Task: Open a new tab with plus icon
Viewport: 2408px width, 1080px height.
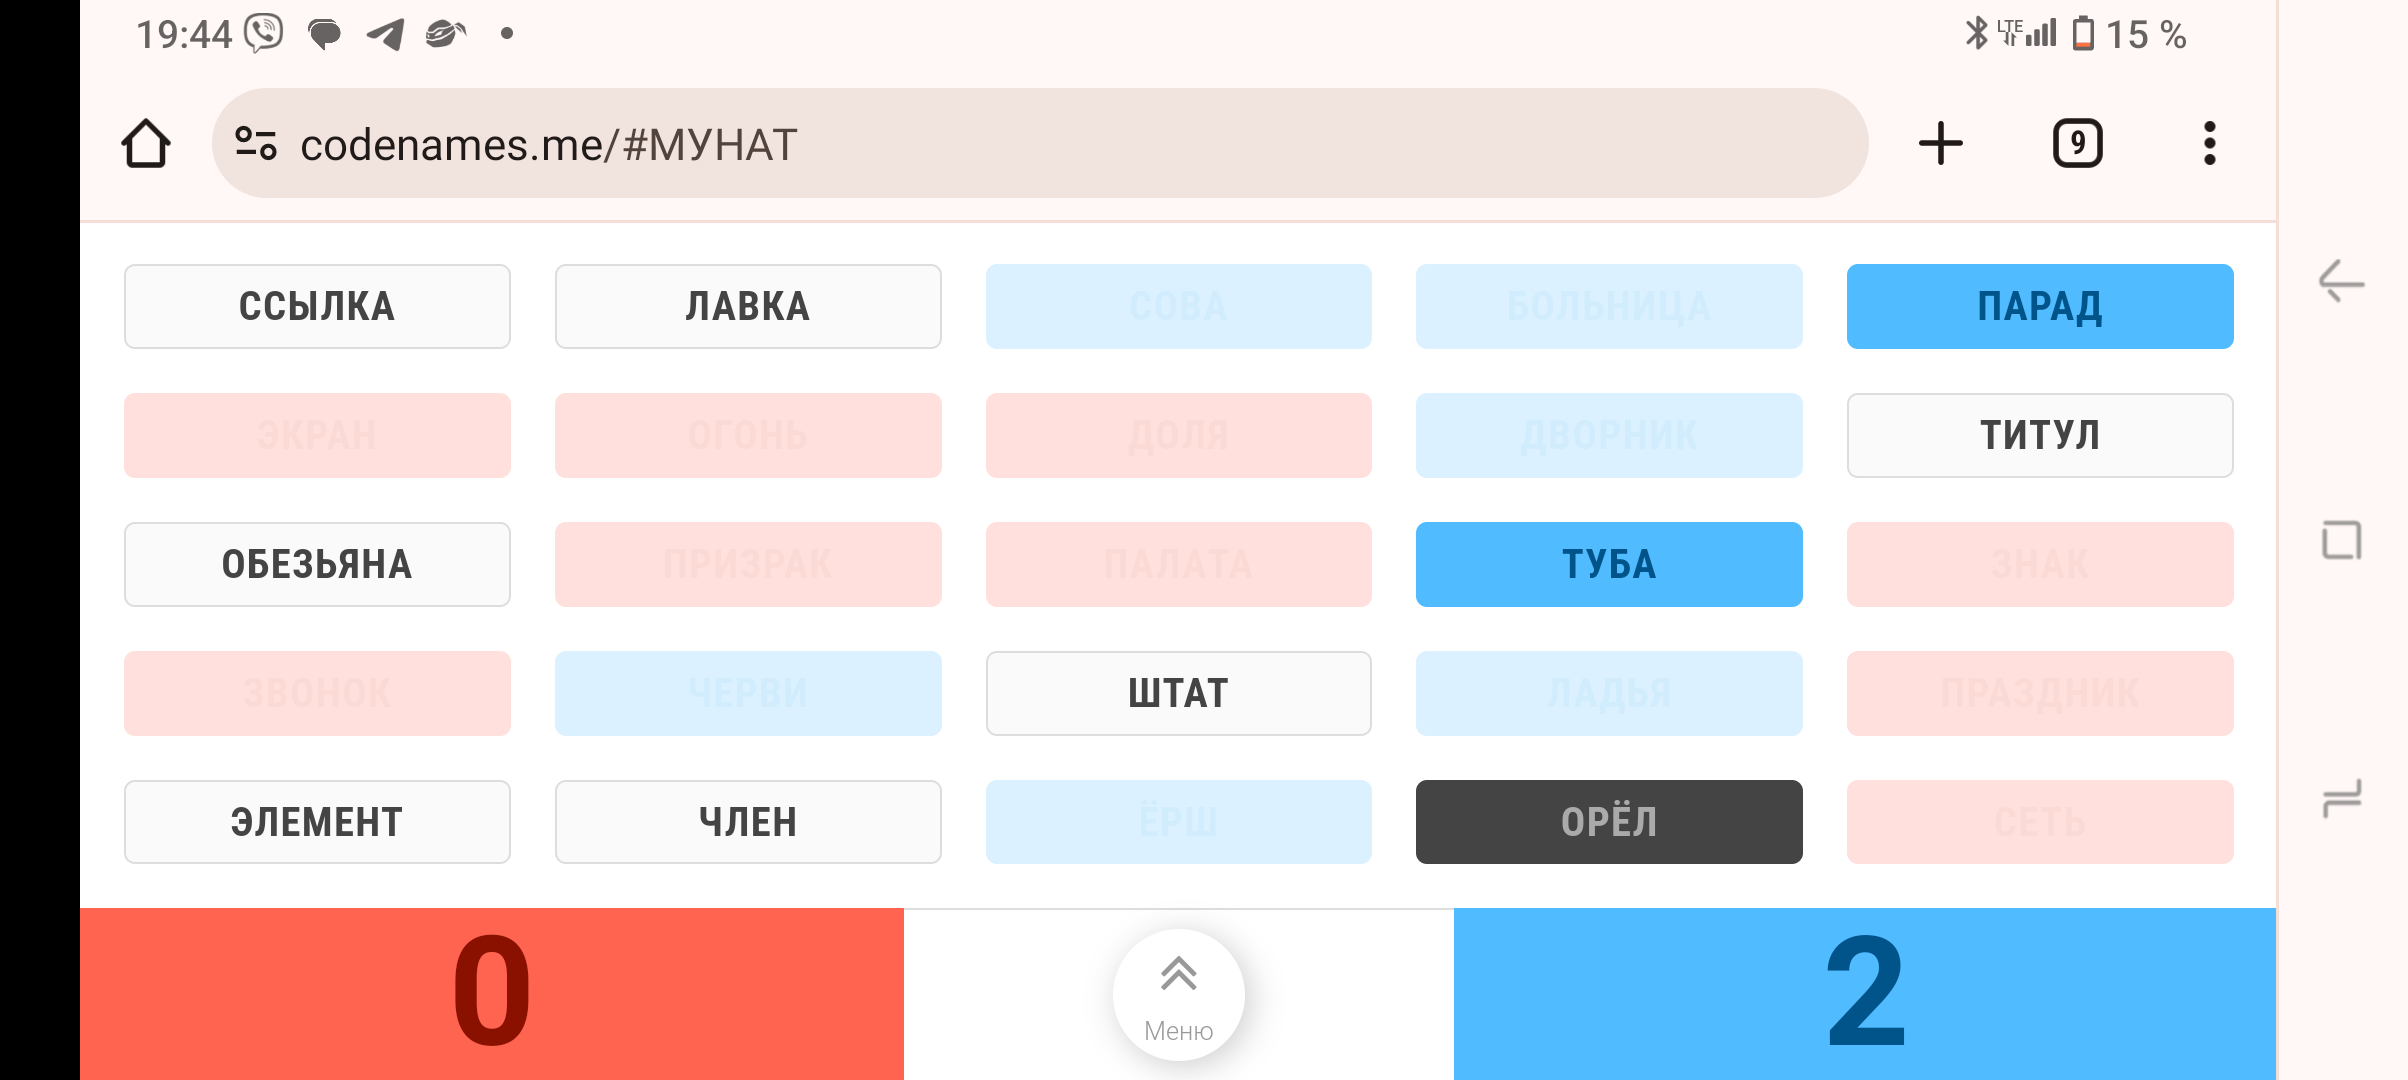Action: point(1940,144)
